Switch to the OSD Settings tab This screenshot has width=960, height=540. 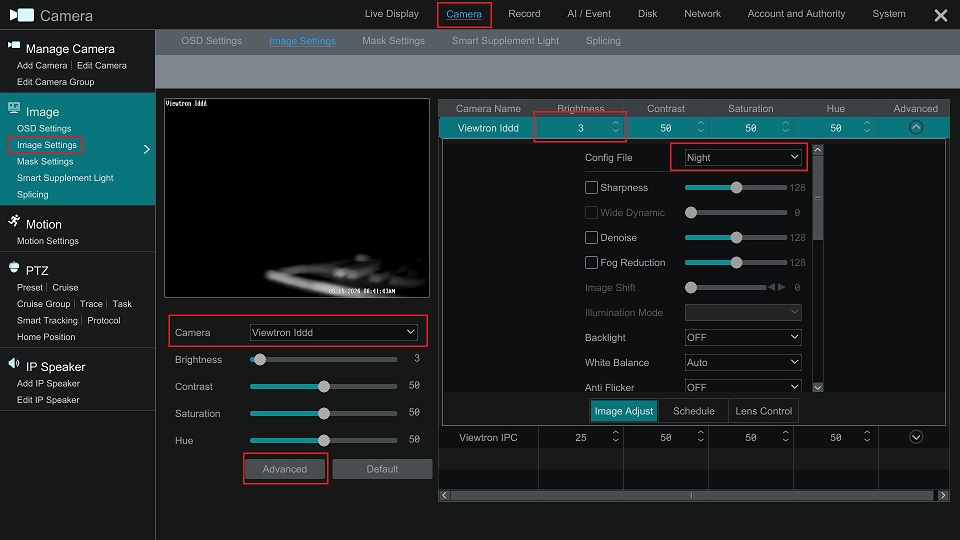211,40
